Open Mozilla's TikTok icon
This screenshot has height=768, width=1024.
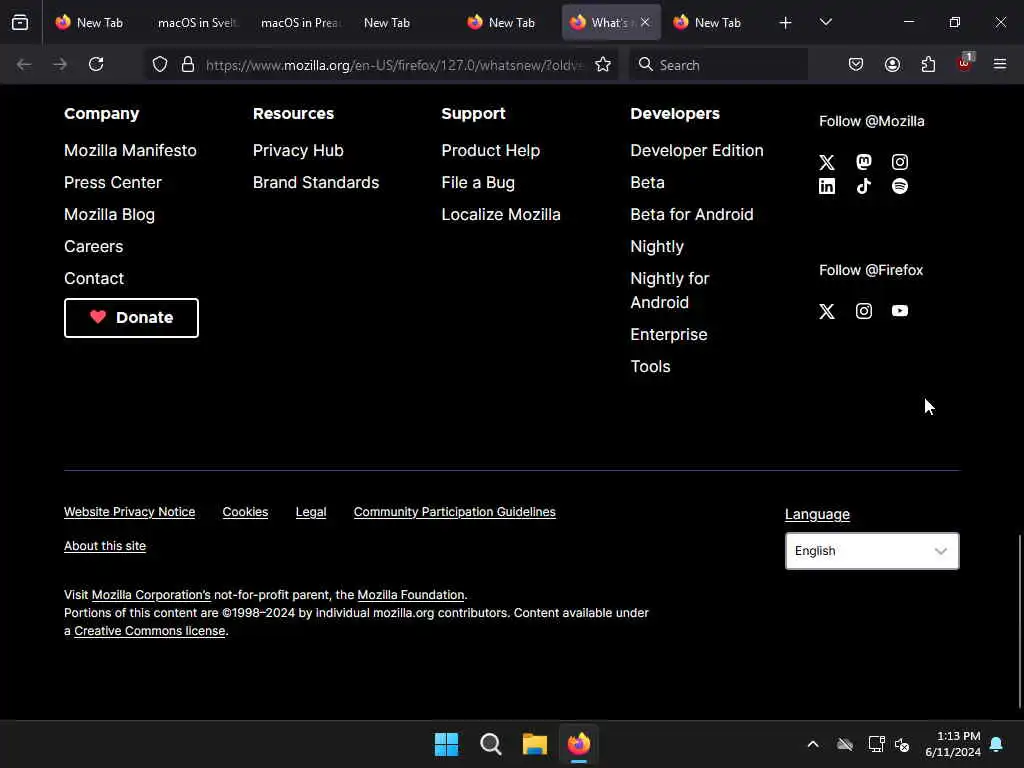pyautogui.click(x=863, y=186)
